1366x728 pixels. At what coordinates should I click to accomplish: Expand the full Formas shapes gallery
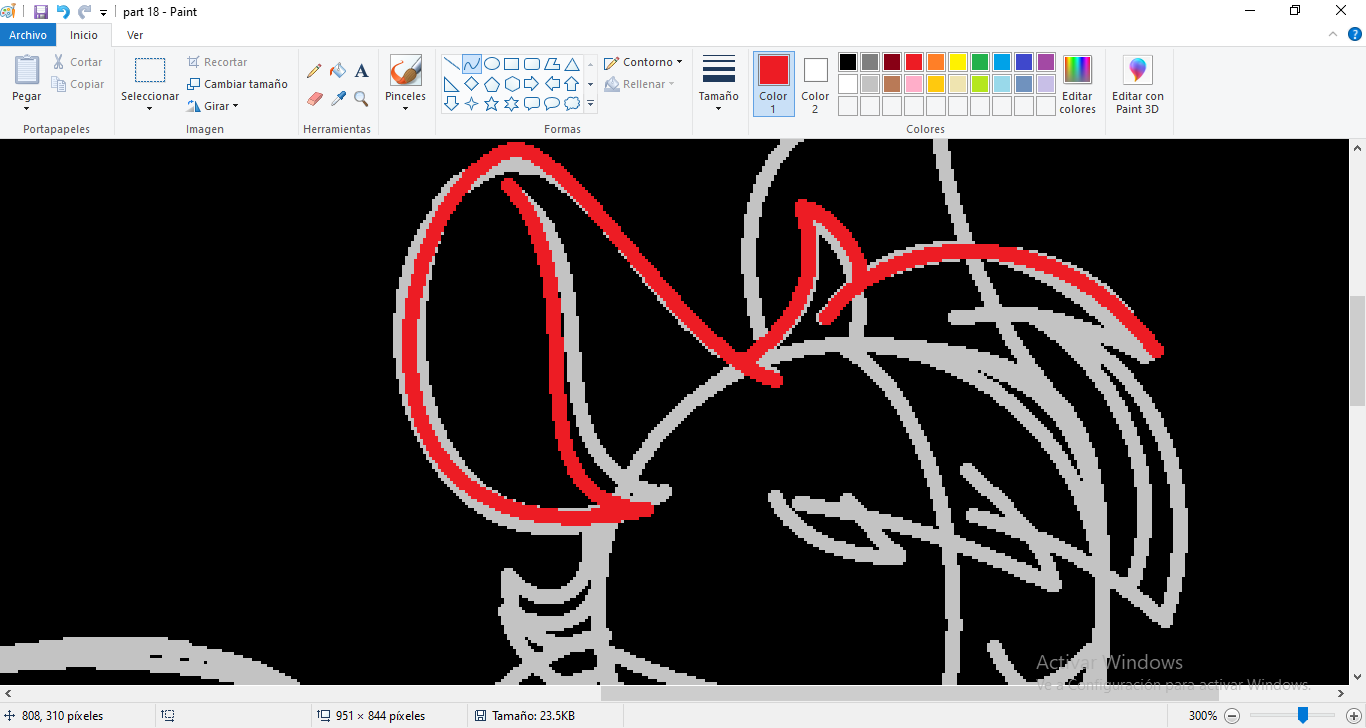[x=590, y=104]
